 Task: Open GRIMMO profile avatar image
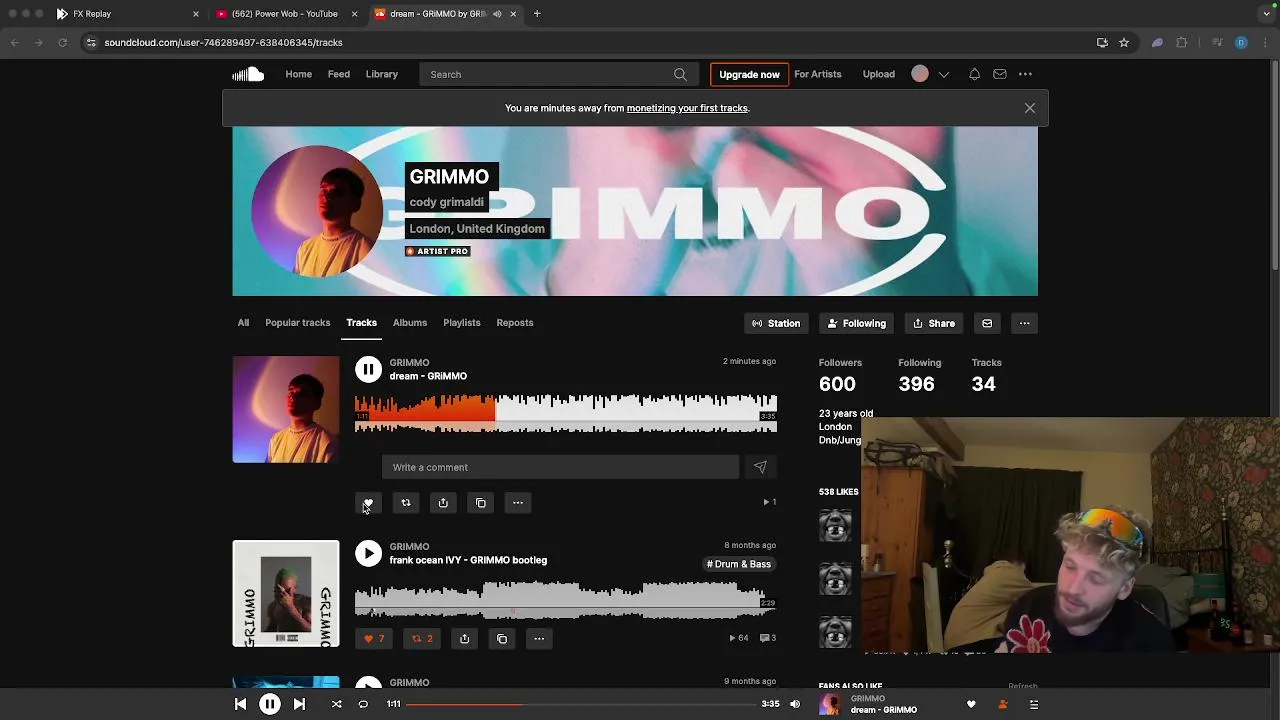pos(316,211)
